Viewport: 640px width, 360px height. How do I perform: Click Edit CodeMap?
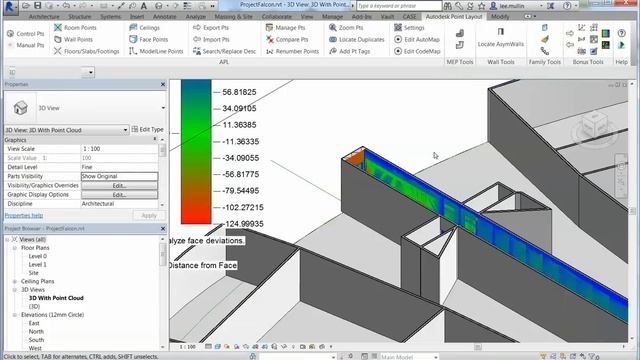coord(417,51)
